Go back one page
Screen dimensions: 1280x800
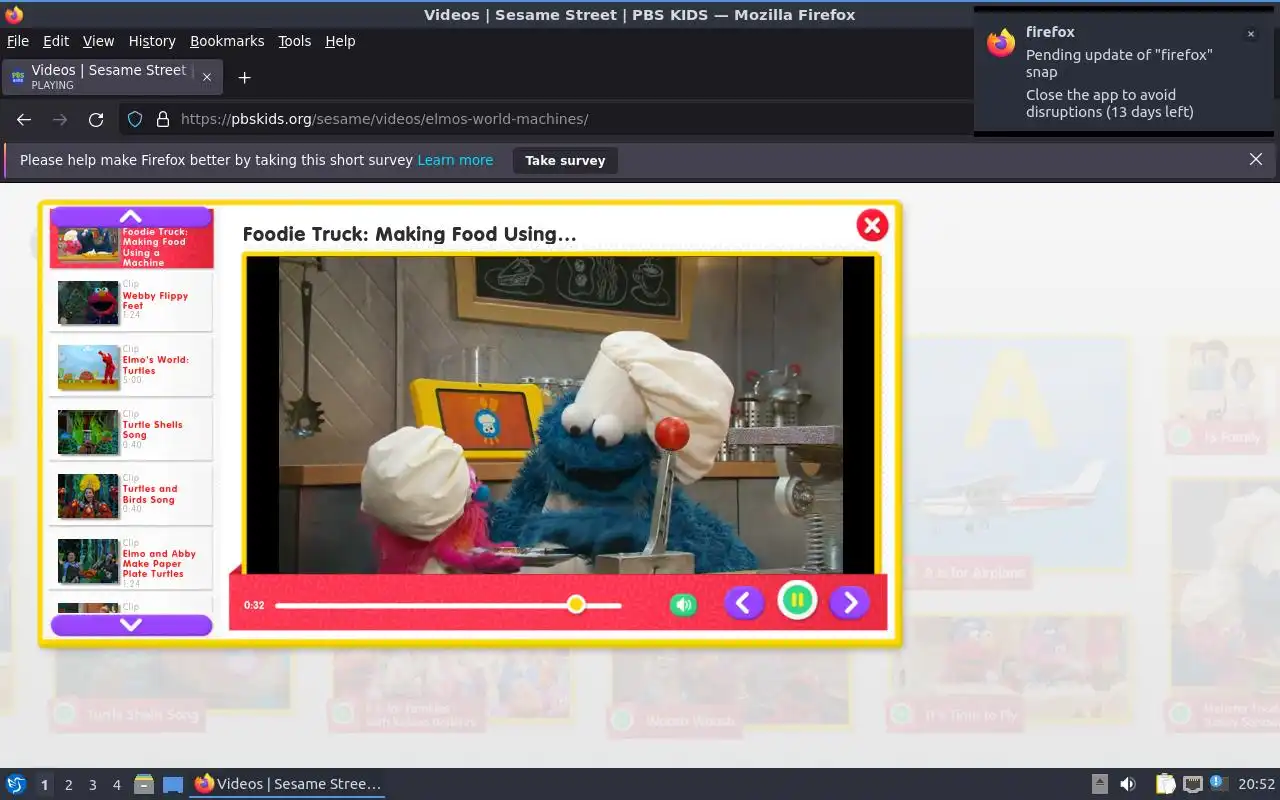(x=24, y=119)
